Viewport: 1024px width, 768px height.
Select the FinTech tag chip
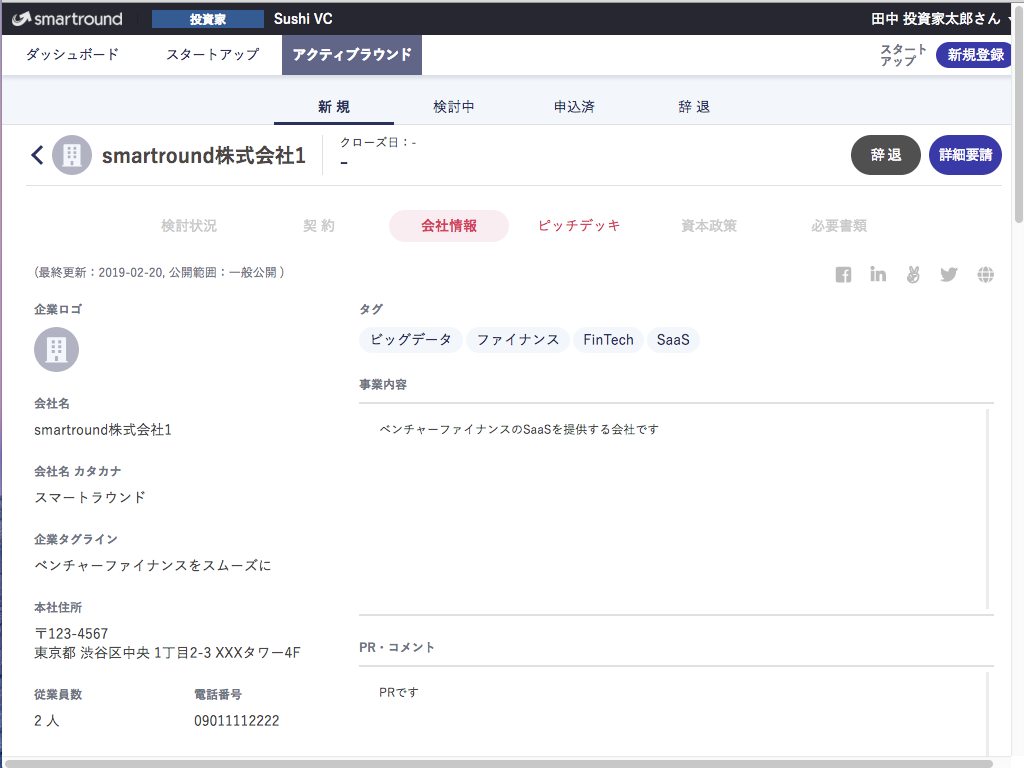pos(608,340)
